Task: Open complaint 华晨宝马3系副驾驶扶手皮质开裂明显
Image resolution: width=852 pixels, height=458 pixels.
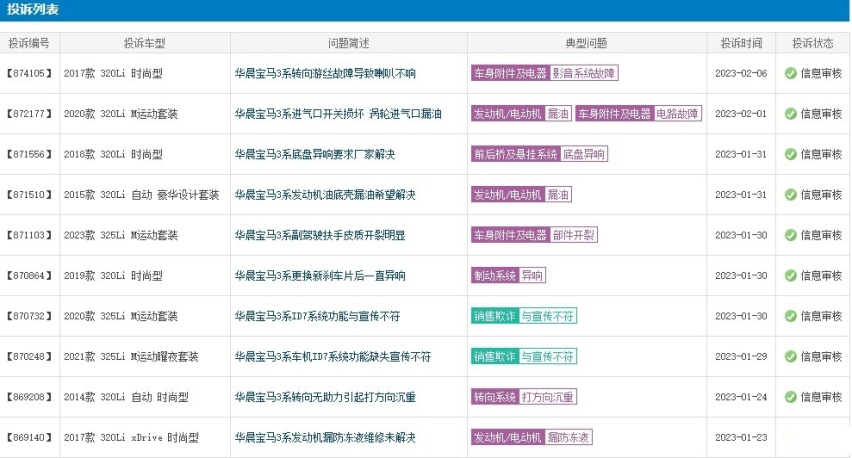Action: tap(320, 235)
